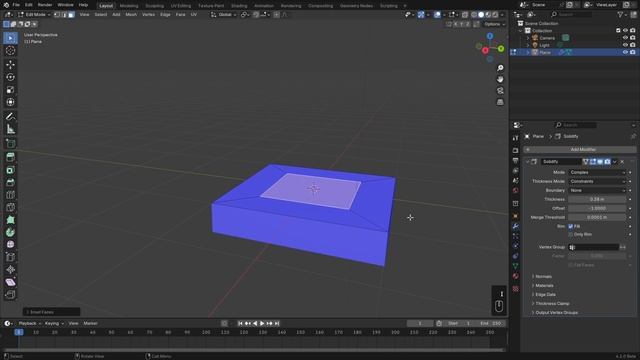Viewport: 640px width, 360px height.
Task: Expand the Normals subpanel
Action: [x=542, y=276]
